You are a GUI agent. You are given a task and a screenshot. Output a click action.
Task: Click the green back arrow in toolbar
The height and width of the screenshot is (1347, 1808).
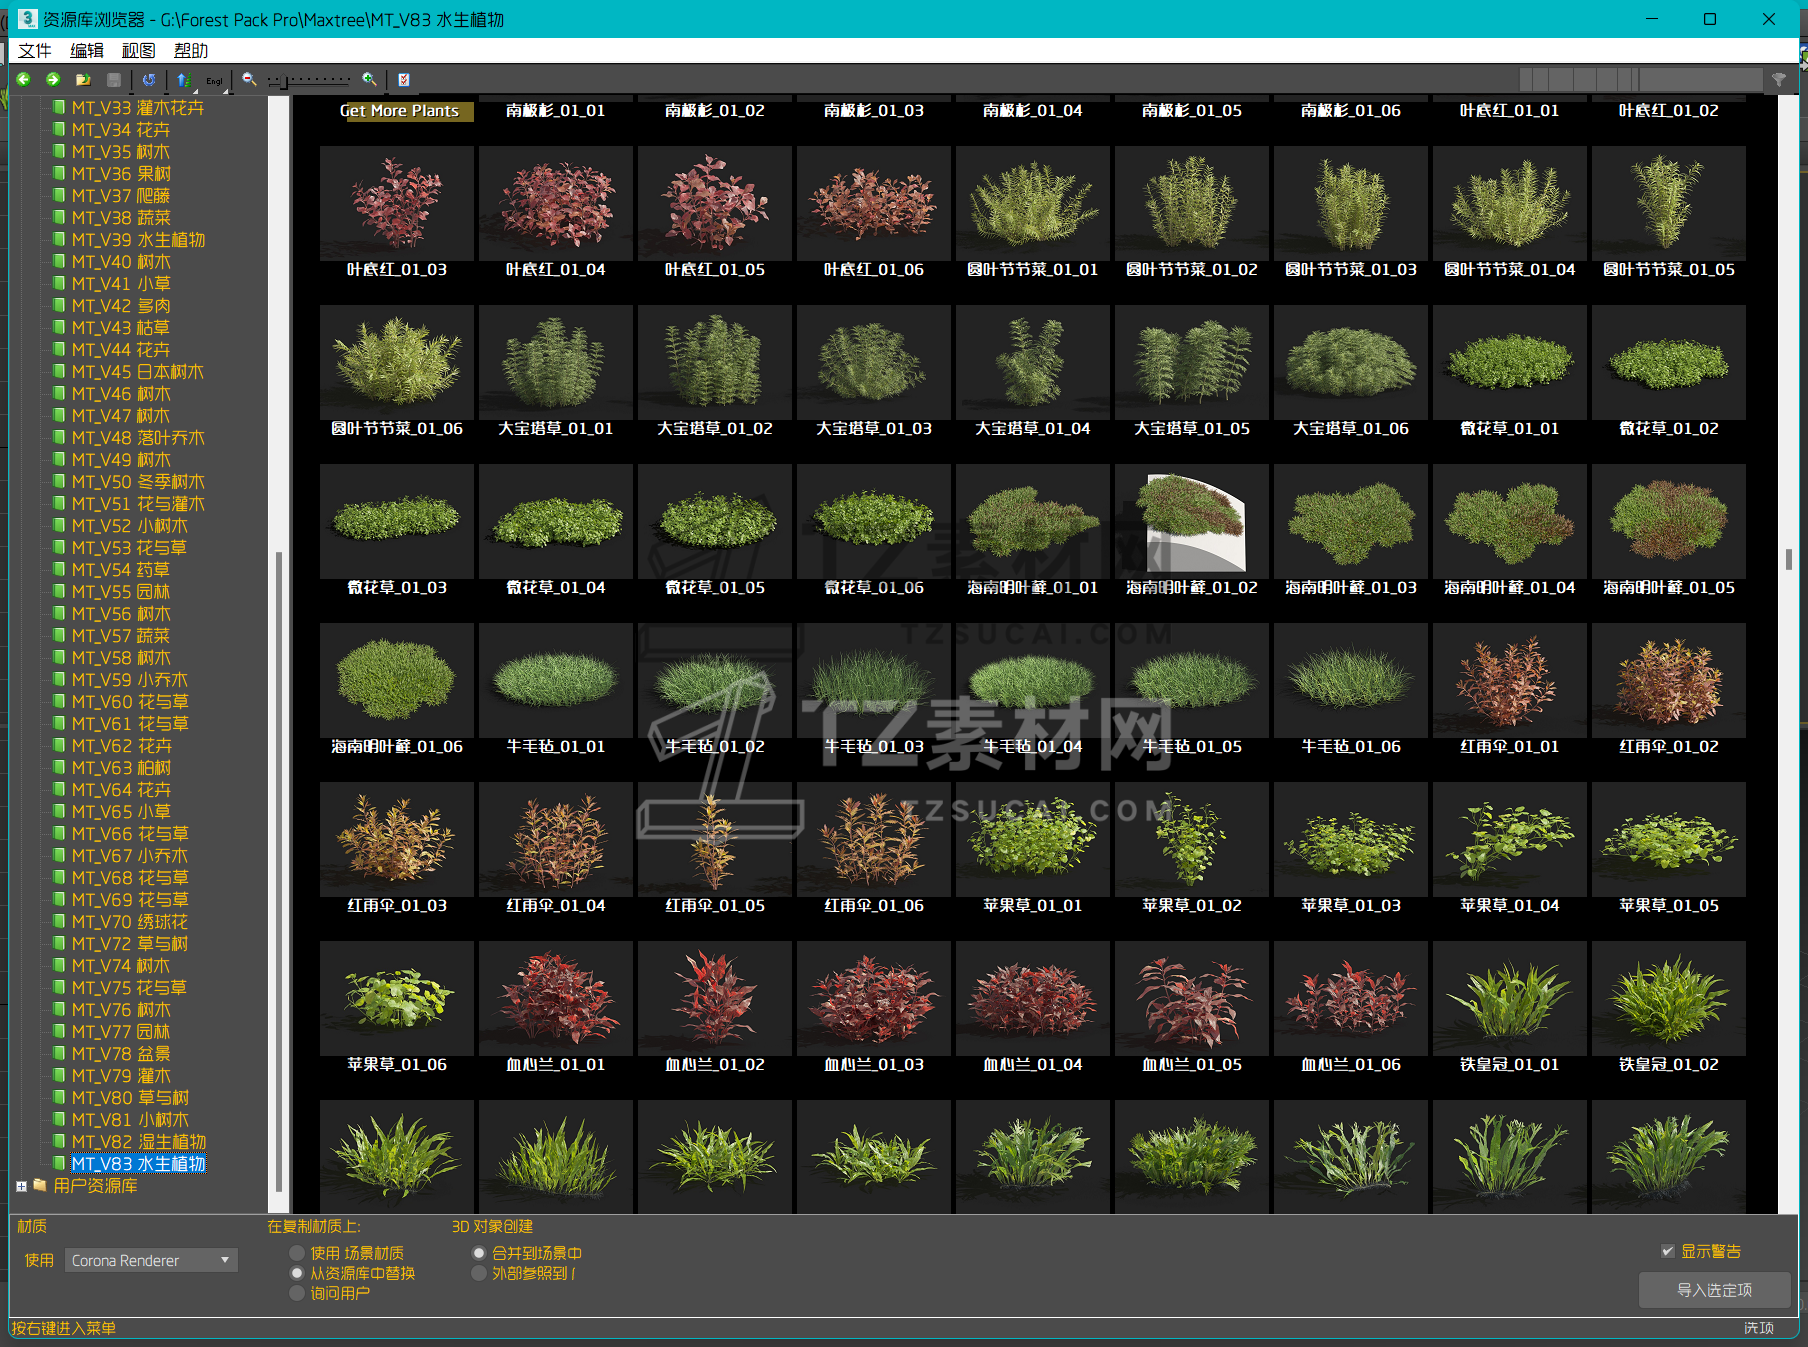24,80
